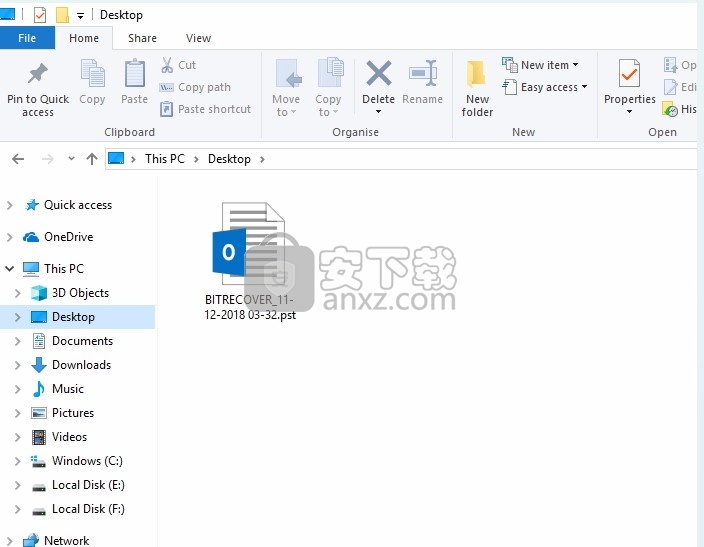Switch to the View ribbon tab
This screenshot has width=704, height=547.
point(198,38)
